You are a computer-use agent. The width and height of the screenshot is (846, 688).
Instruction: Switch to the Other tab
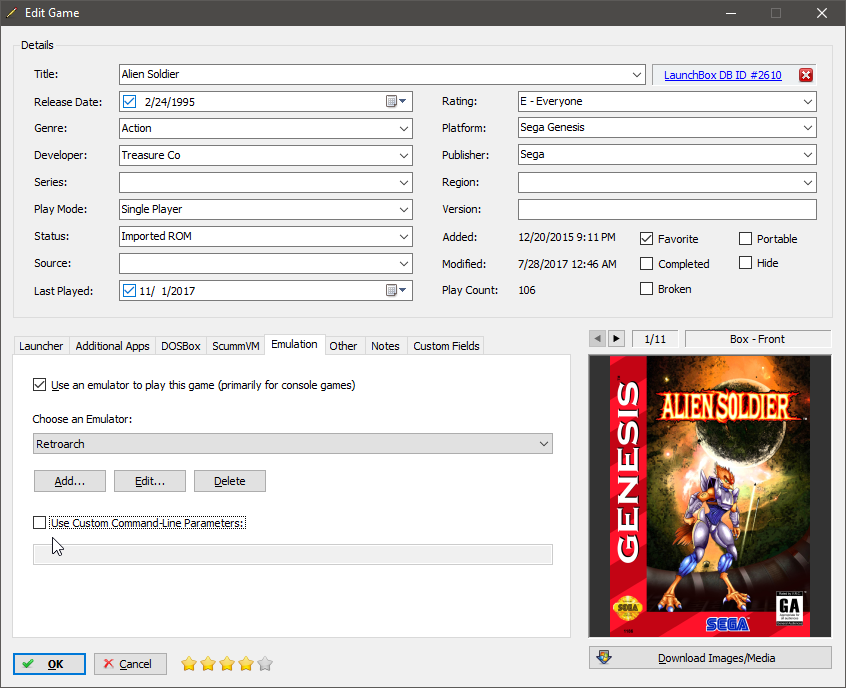(343, 346)
